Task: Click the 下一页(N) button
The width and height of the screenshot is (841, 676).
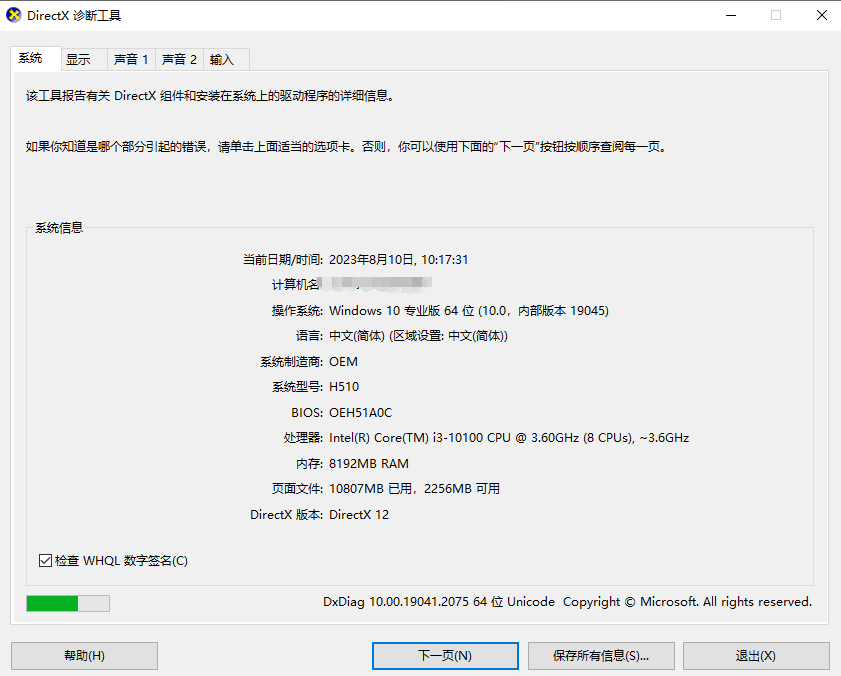Action: (x=445, y=656)
